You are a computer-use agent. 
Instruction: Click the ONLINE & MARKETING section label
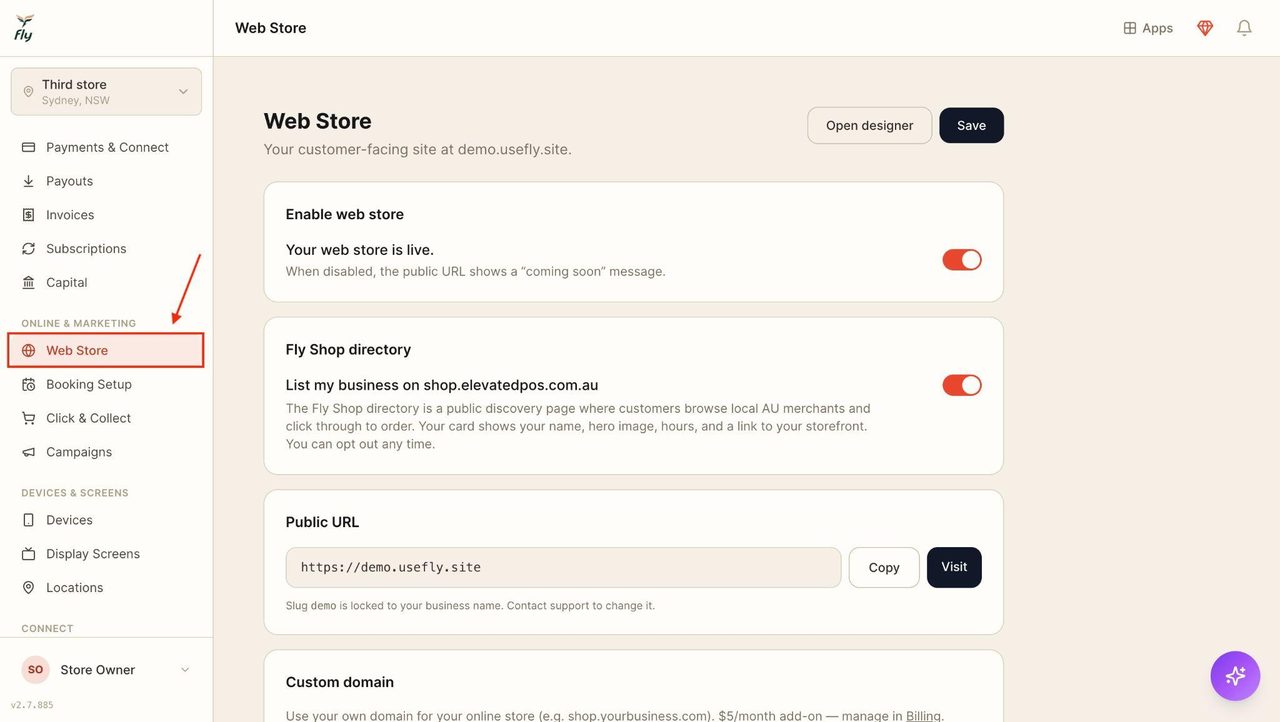tap(79, 324)
